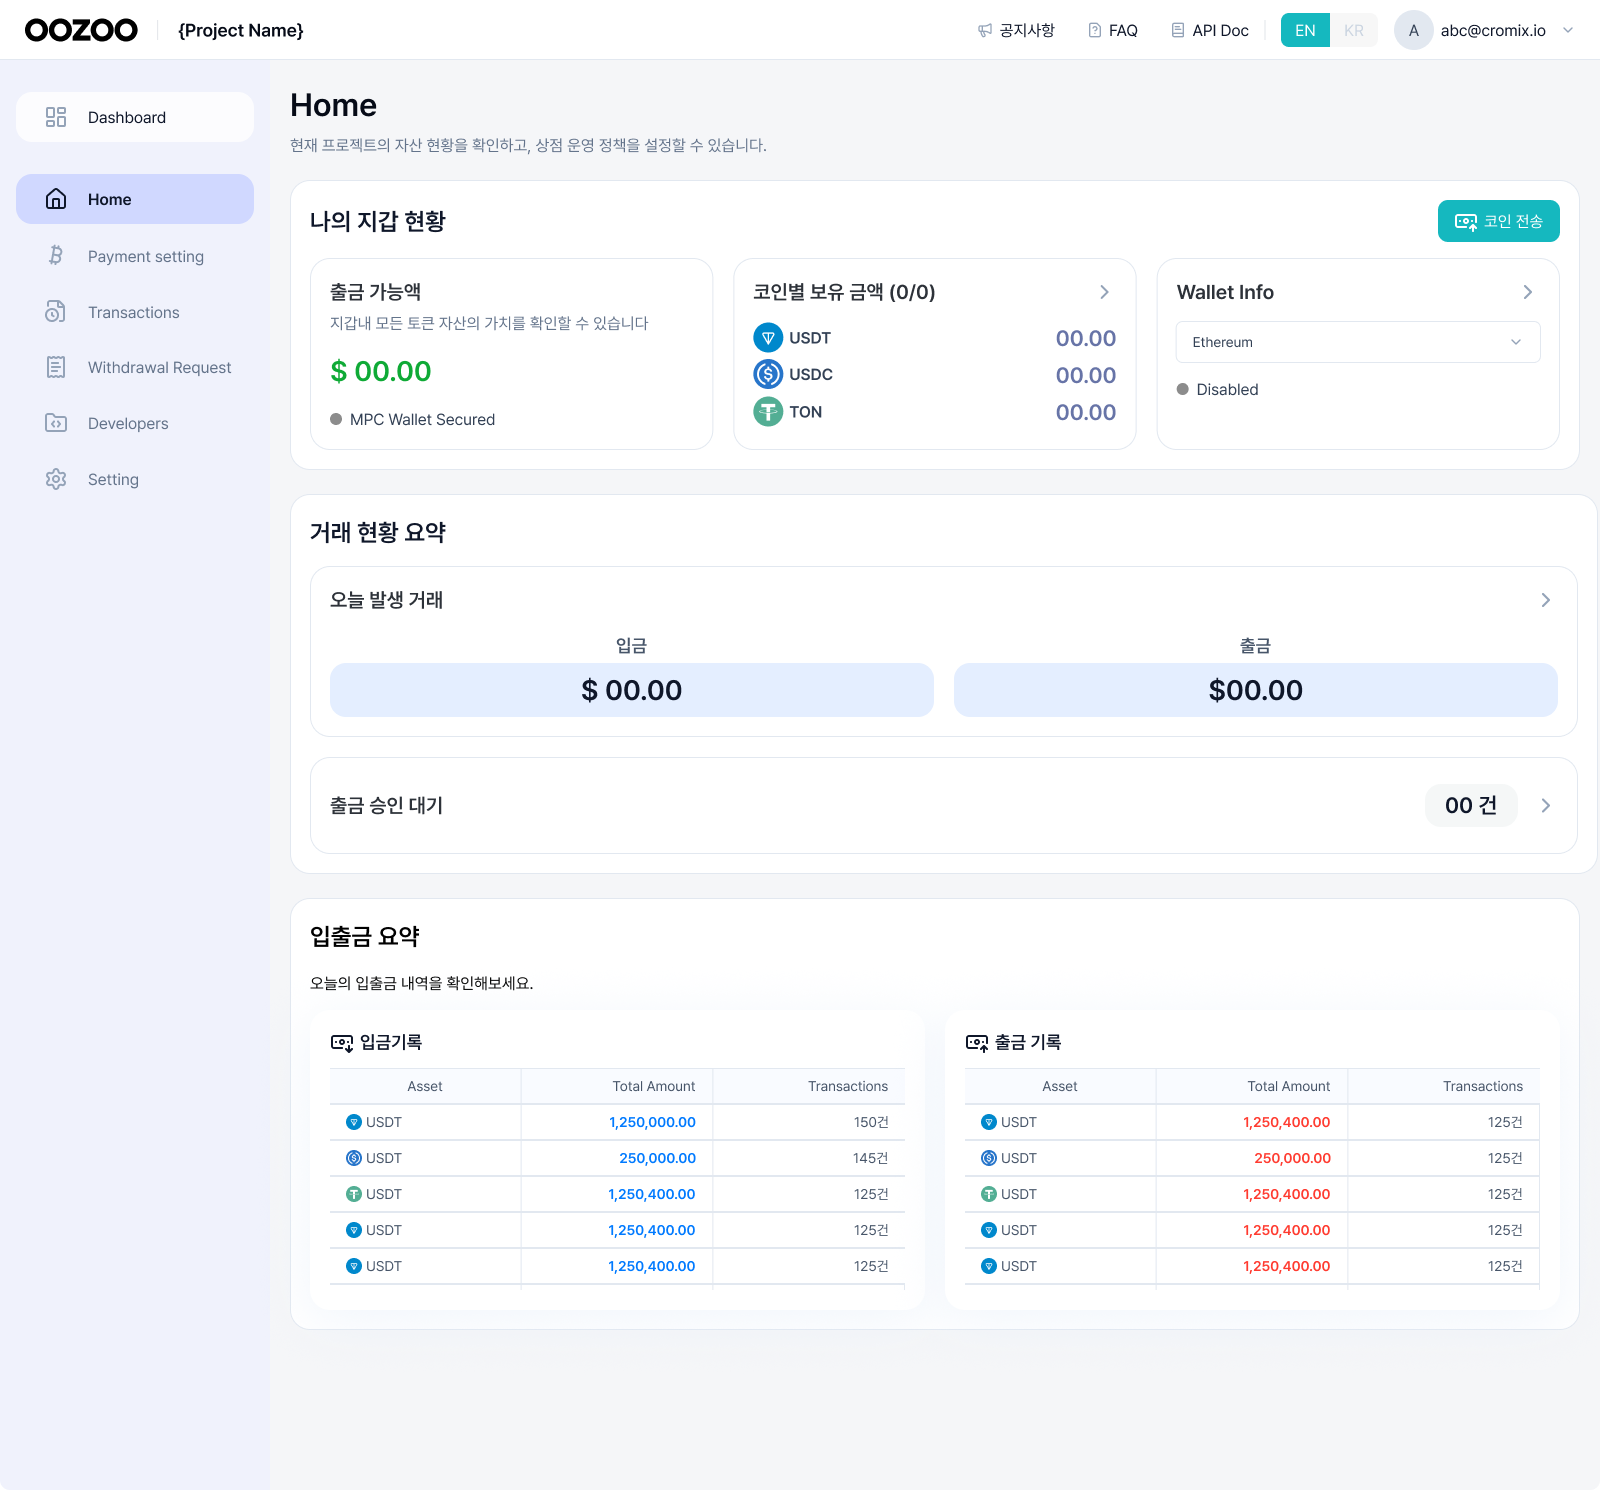This screenshot has height=1490, width=1600.
Task: Click the FAQ question icon
Action: [x=1095, y=30]
